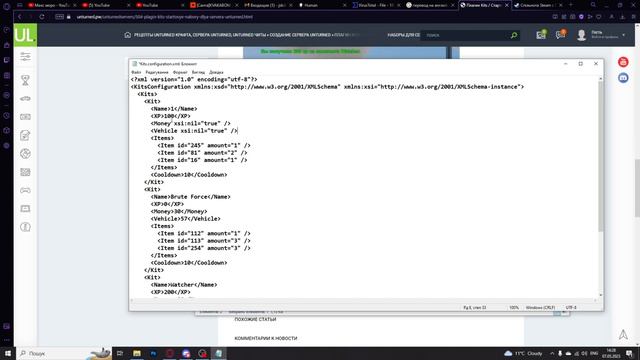Open Task View on the taskbar
The width and height of the screenshot is (640, 360).
tap(120, 353)
